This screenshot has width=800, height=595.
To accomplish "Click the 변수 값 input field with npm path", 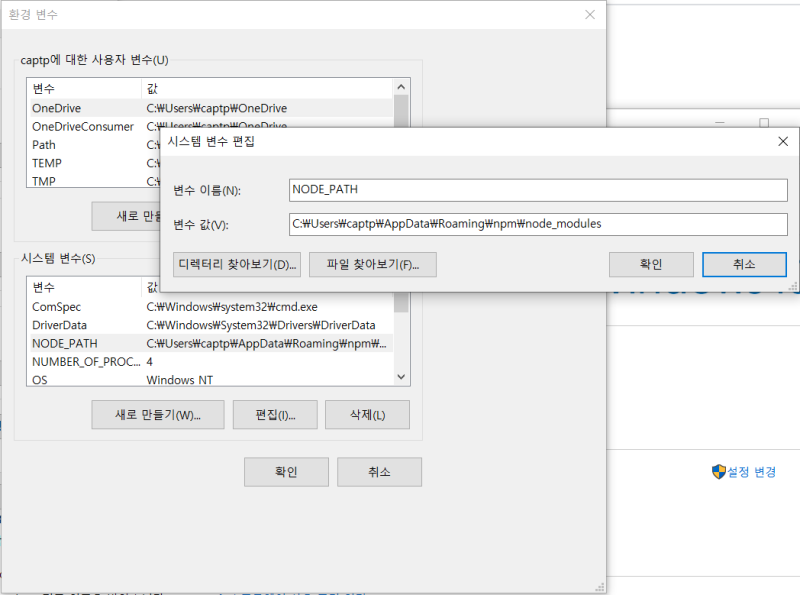I will coord(538,224).
